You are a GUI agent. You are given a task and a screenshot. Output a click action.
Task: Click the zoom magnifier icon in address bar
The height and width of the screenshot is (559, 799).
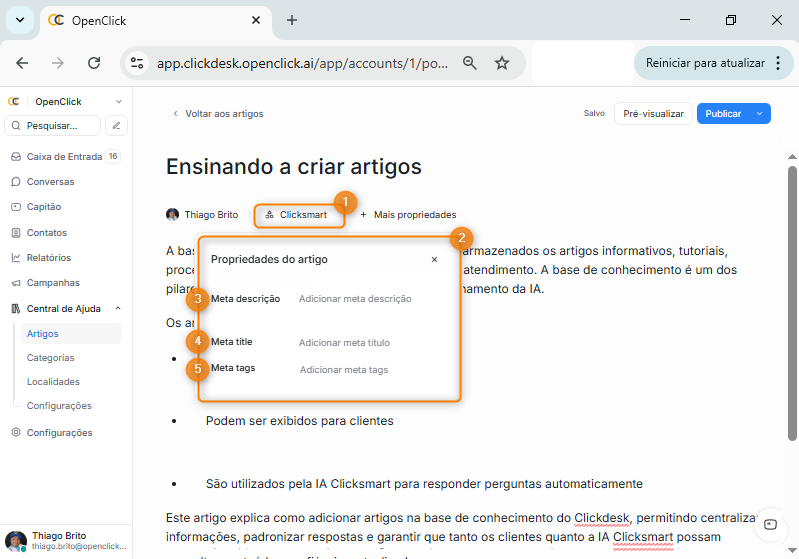click(x=469, y=63)
